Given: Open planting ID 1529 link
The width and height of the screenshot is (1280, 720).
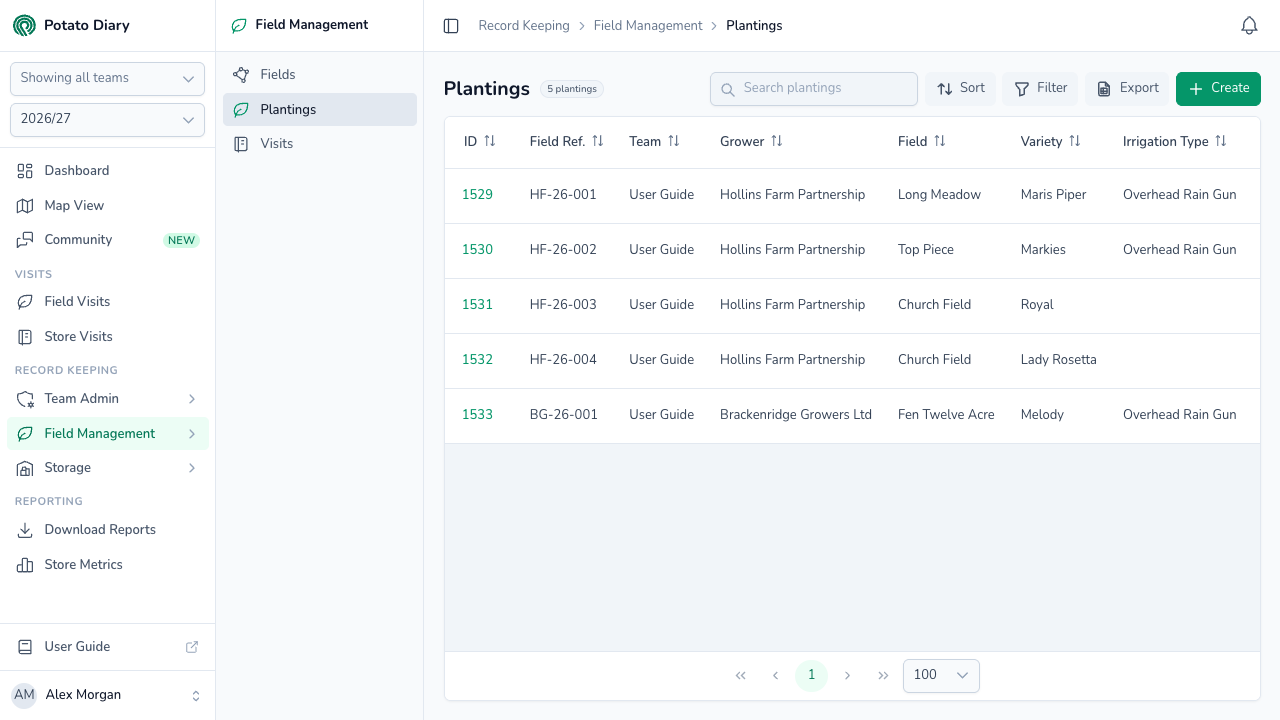Looking at the screenshot, I should (x=477, y=195).
